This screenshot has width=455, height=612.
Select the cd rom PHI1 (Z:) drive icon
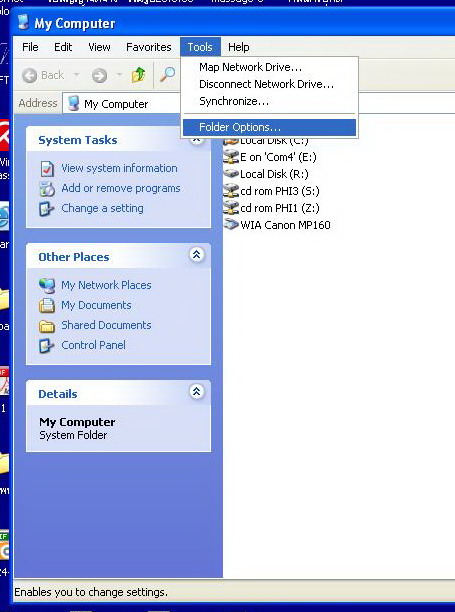(231, 208)
